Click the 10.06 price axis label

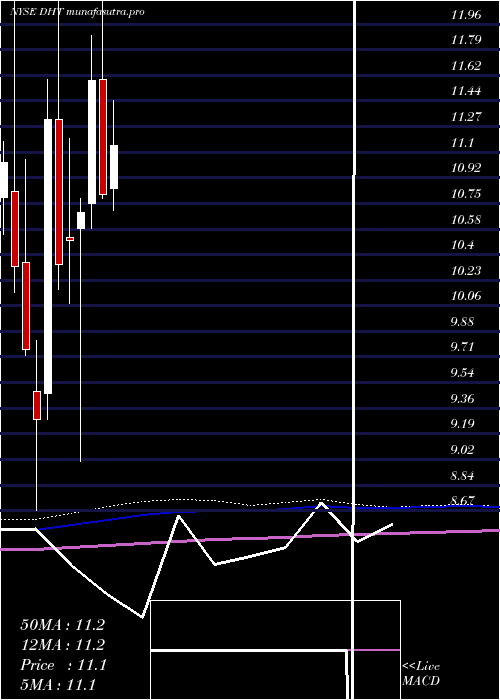[x=466, y=296]
